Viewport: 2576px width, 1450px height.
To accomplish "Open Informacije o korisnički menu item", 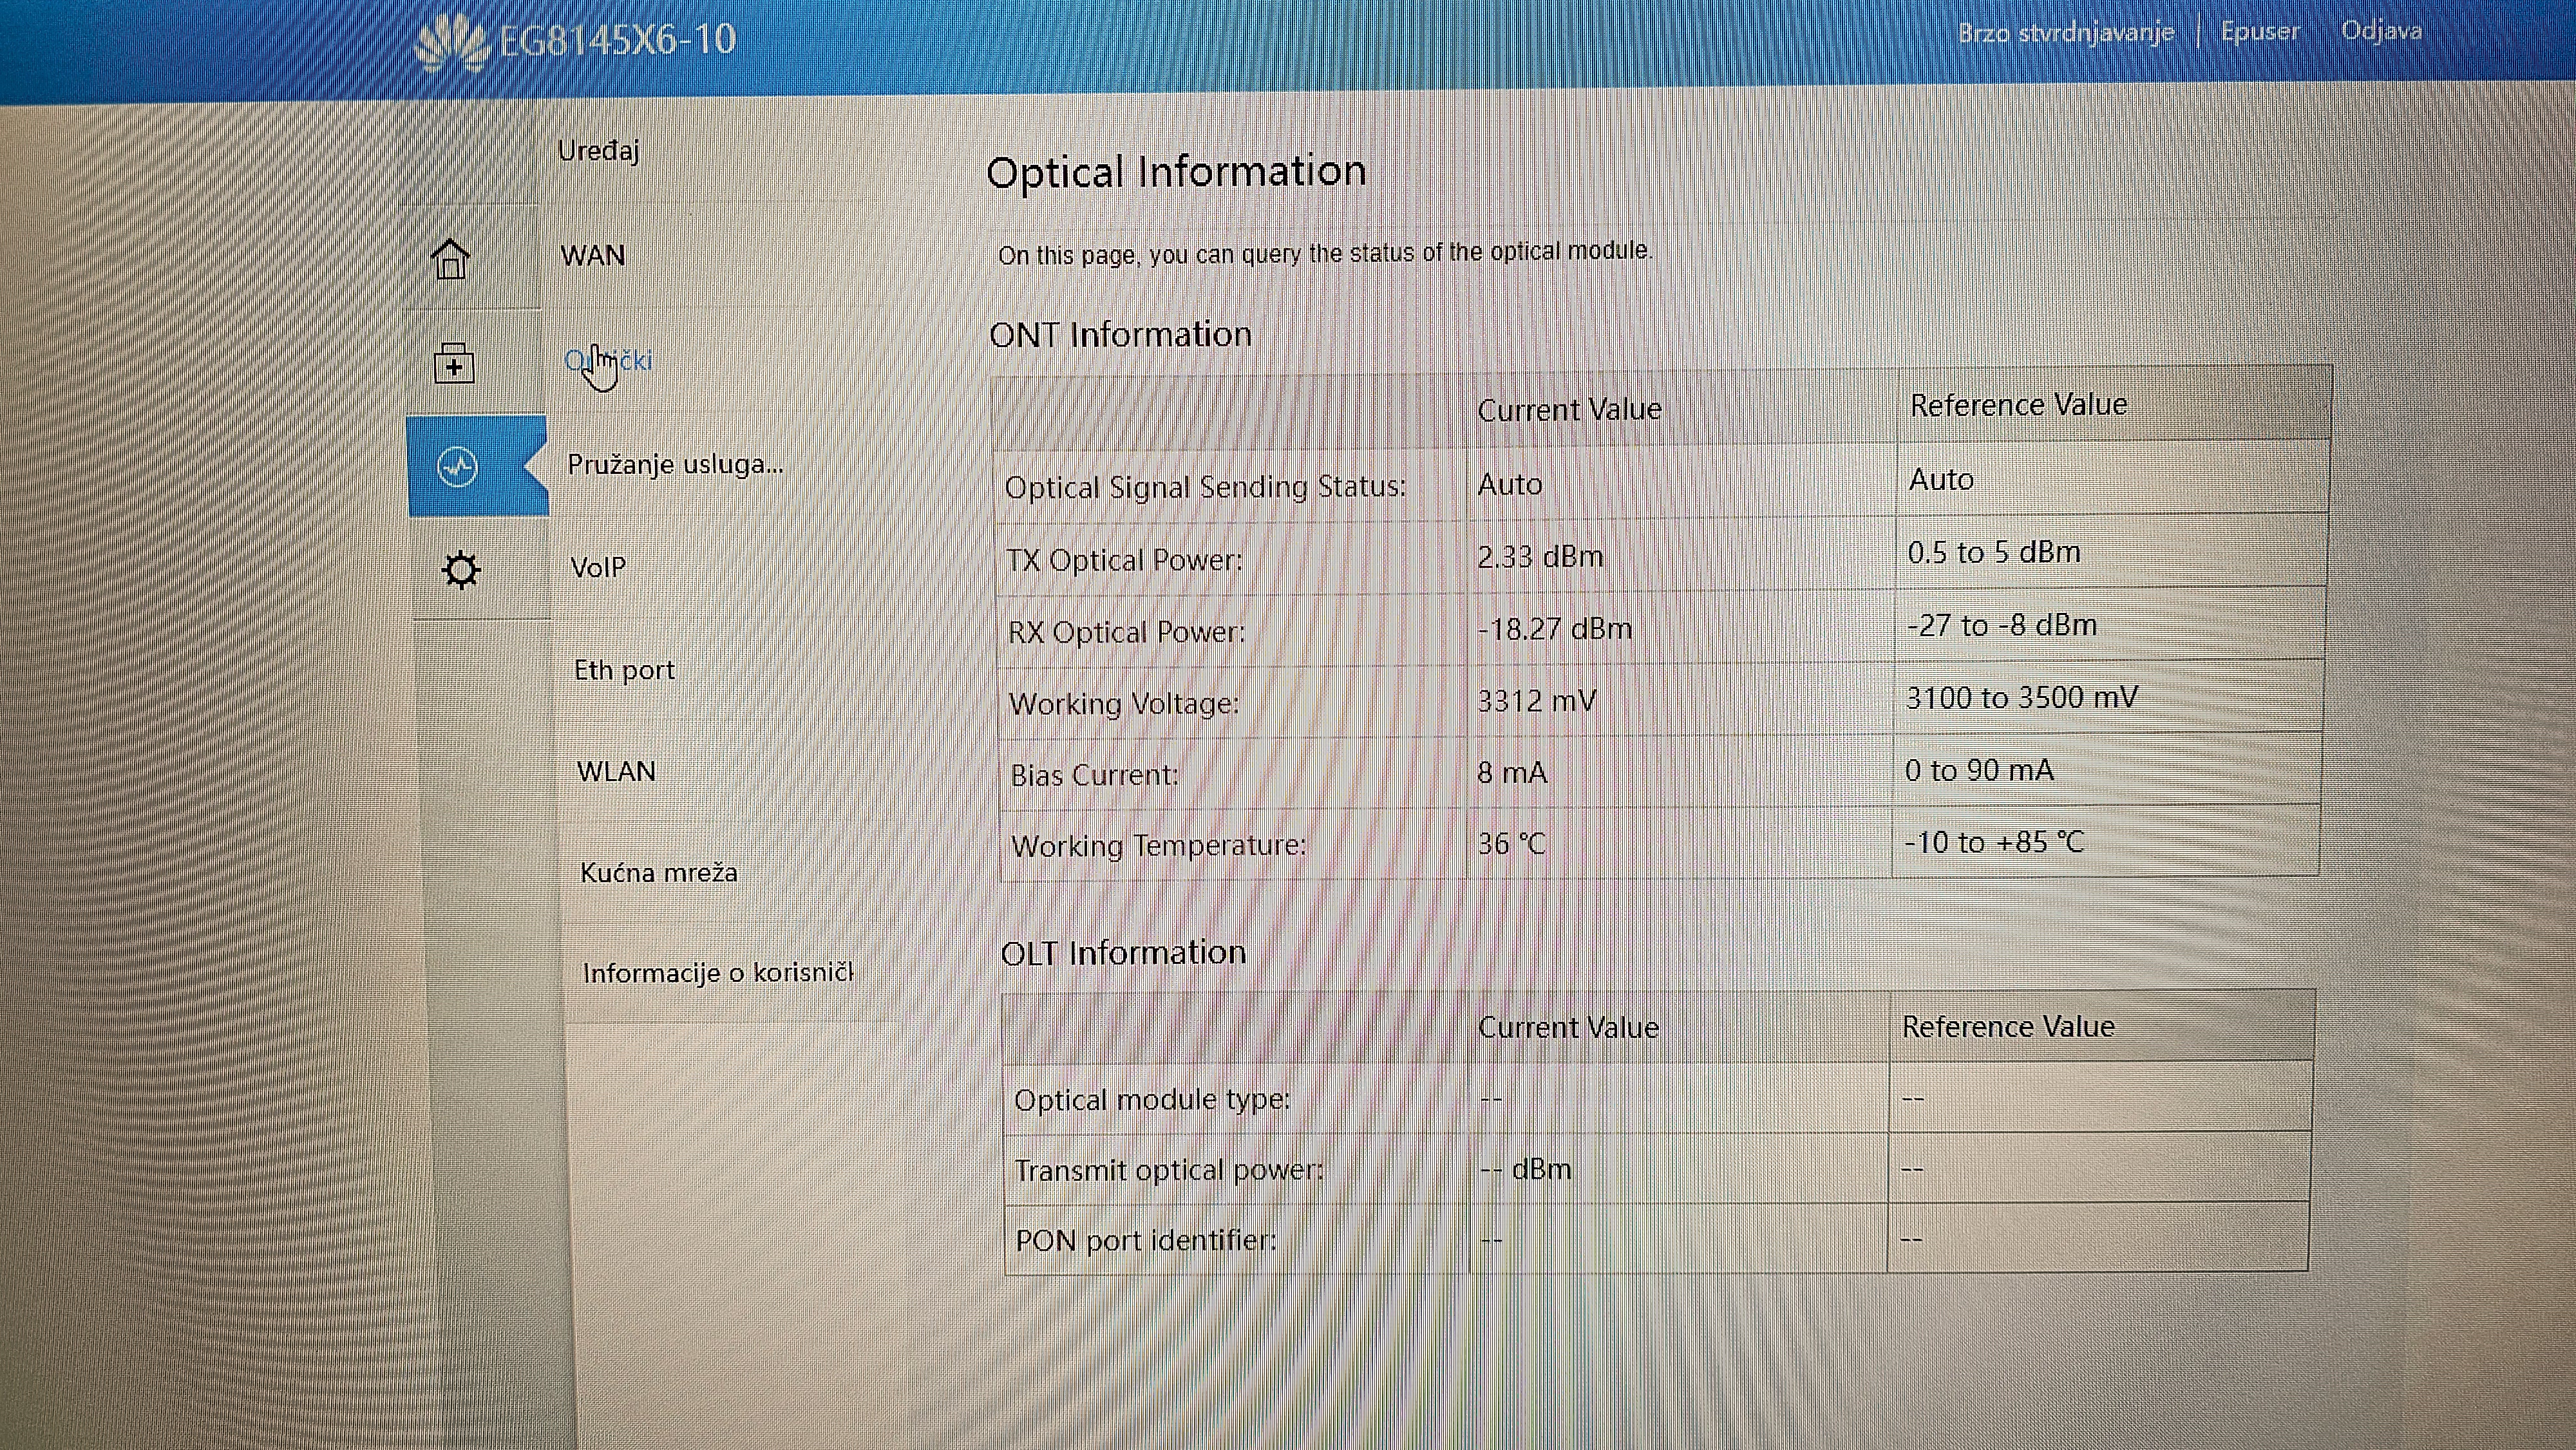I will [717, 973].
